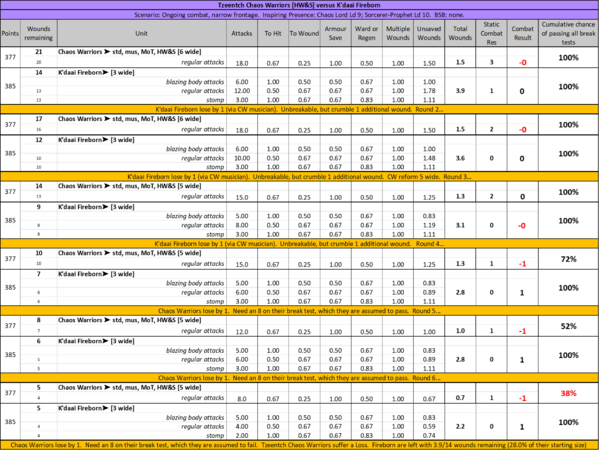Click the 'Ward or Regen' column header
Image resolution: width=599 pixels, height=450 pixels.
pyautogui.click(x=367, y=33)
